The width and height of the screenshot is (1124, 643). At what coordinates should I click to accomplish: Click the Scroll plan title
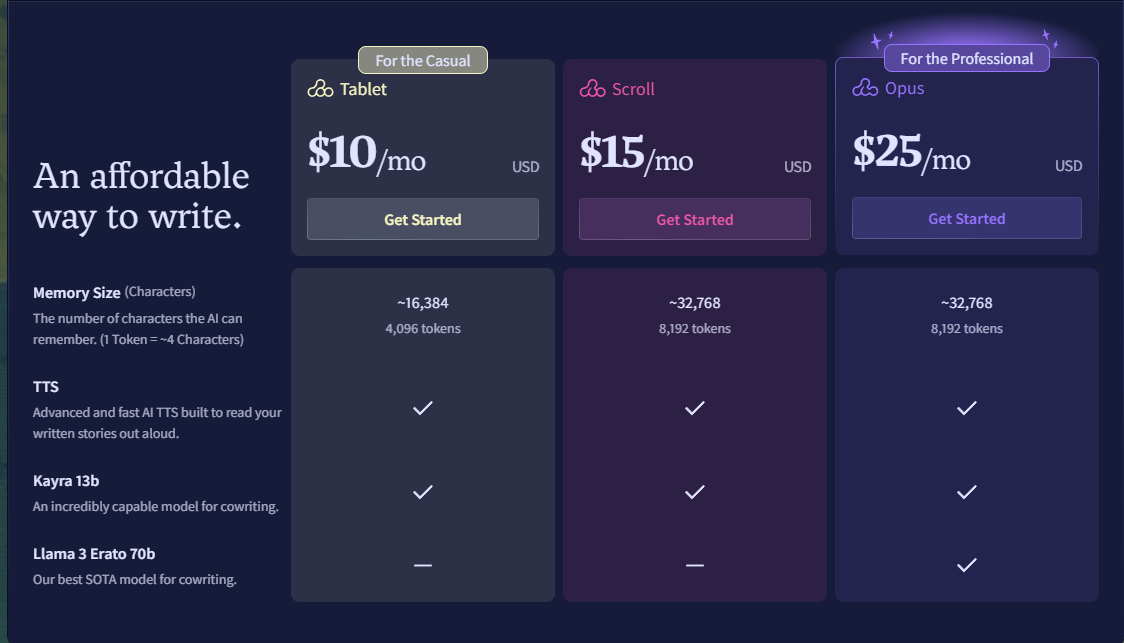point(633,89)
